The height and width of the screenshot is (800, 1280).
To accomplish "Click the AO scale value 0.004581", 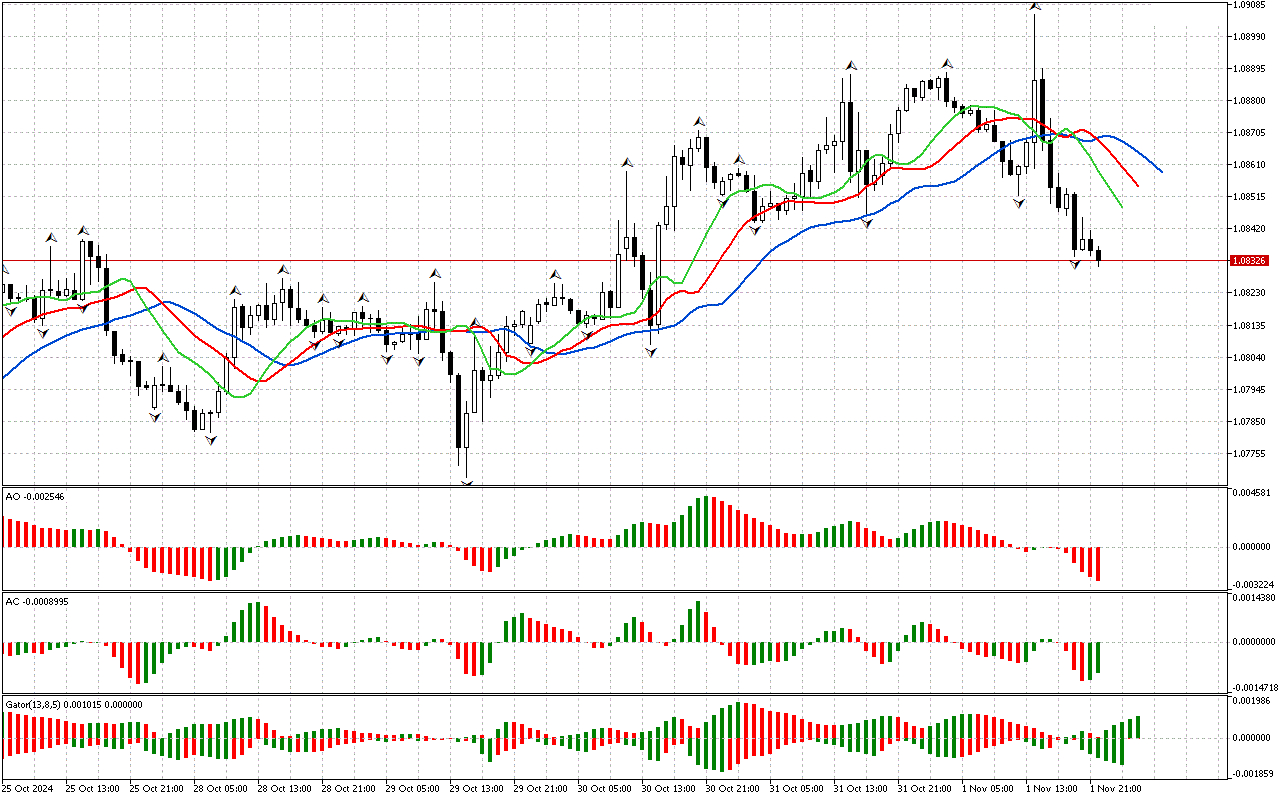I will pos(1252,494).
